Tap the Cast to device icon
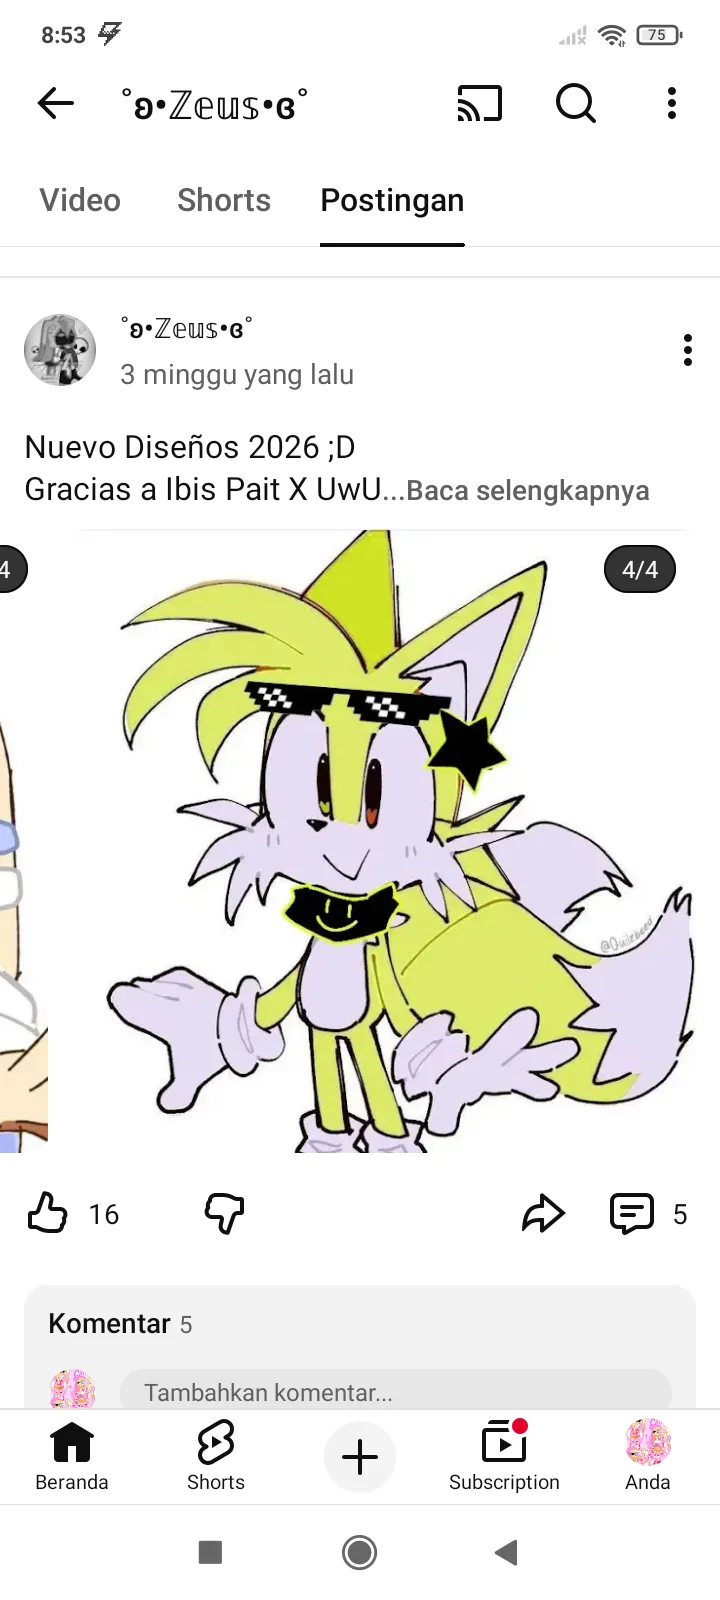Screen dimensions: 720x1600 (479, 103)
